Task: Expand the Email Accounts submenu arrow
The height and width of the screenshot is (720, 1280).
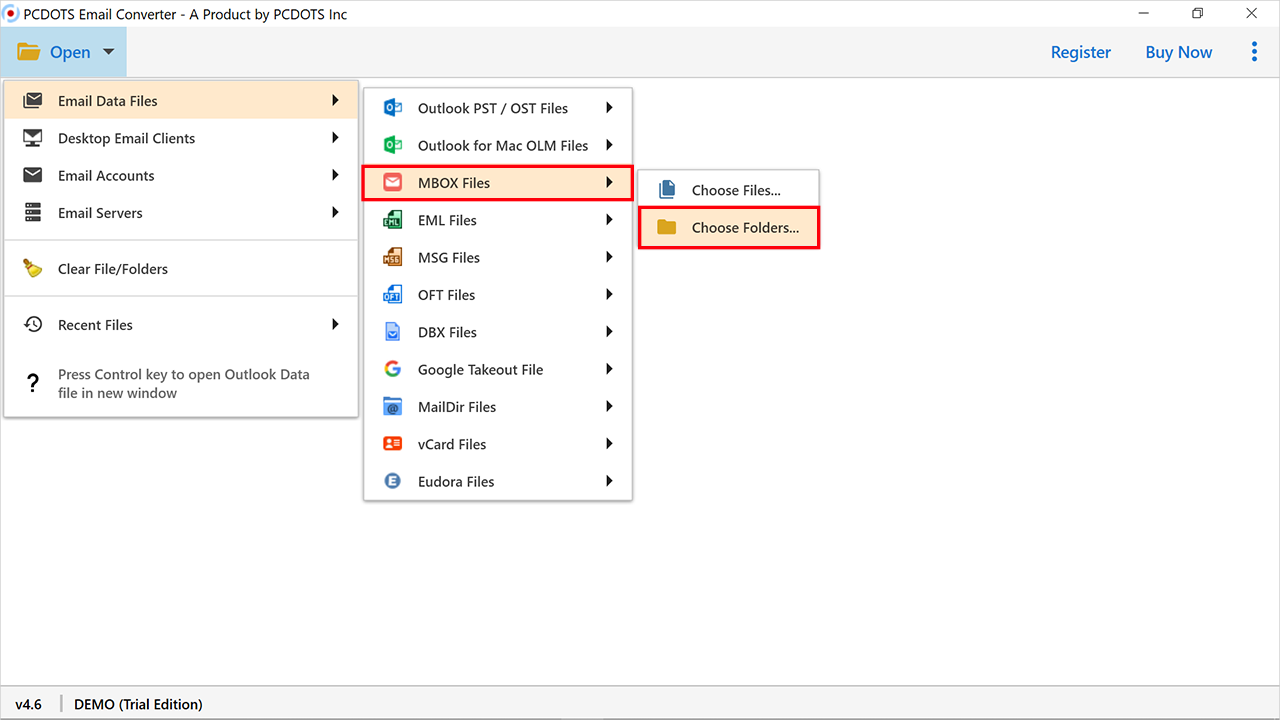Action: 335,175
